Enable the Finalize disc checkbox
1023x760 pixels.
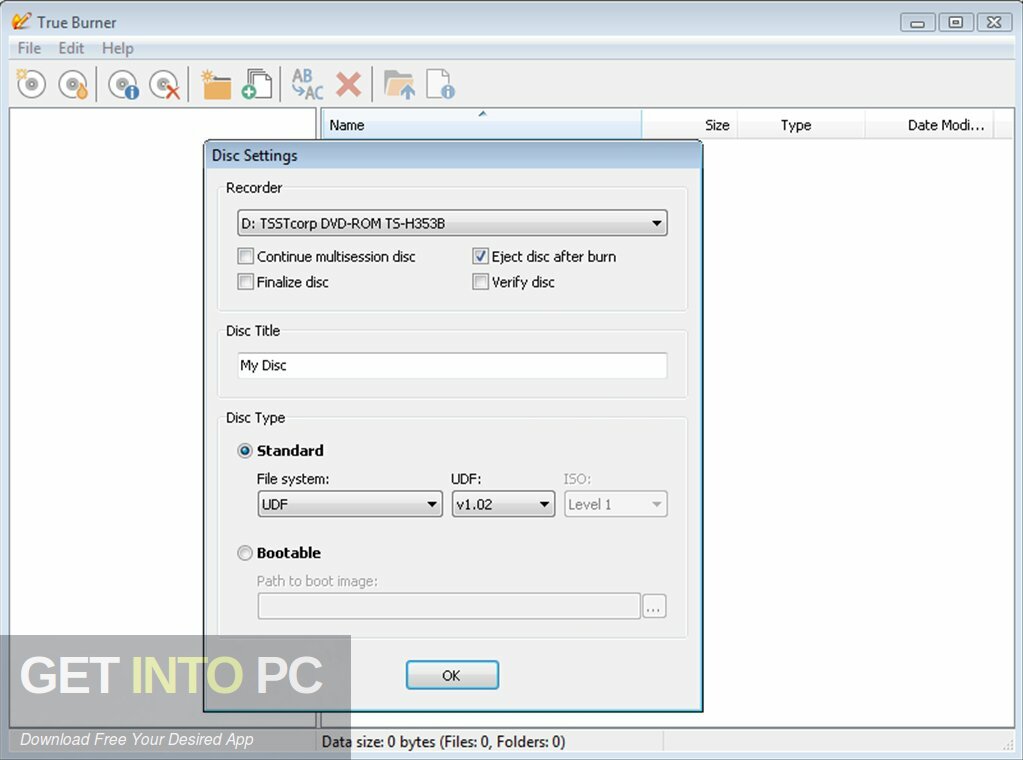245,281
